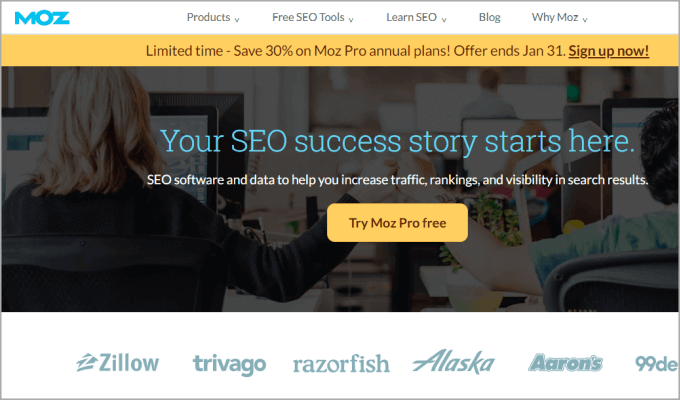Screen dimensions: 680x400
Task: Expand the Why Moz dropdown arrow
Action: [x=585, y=20]
